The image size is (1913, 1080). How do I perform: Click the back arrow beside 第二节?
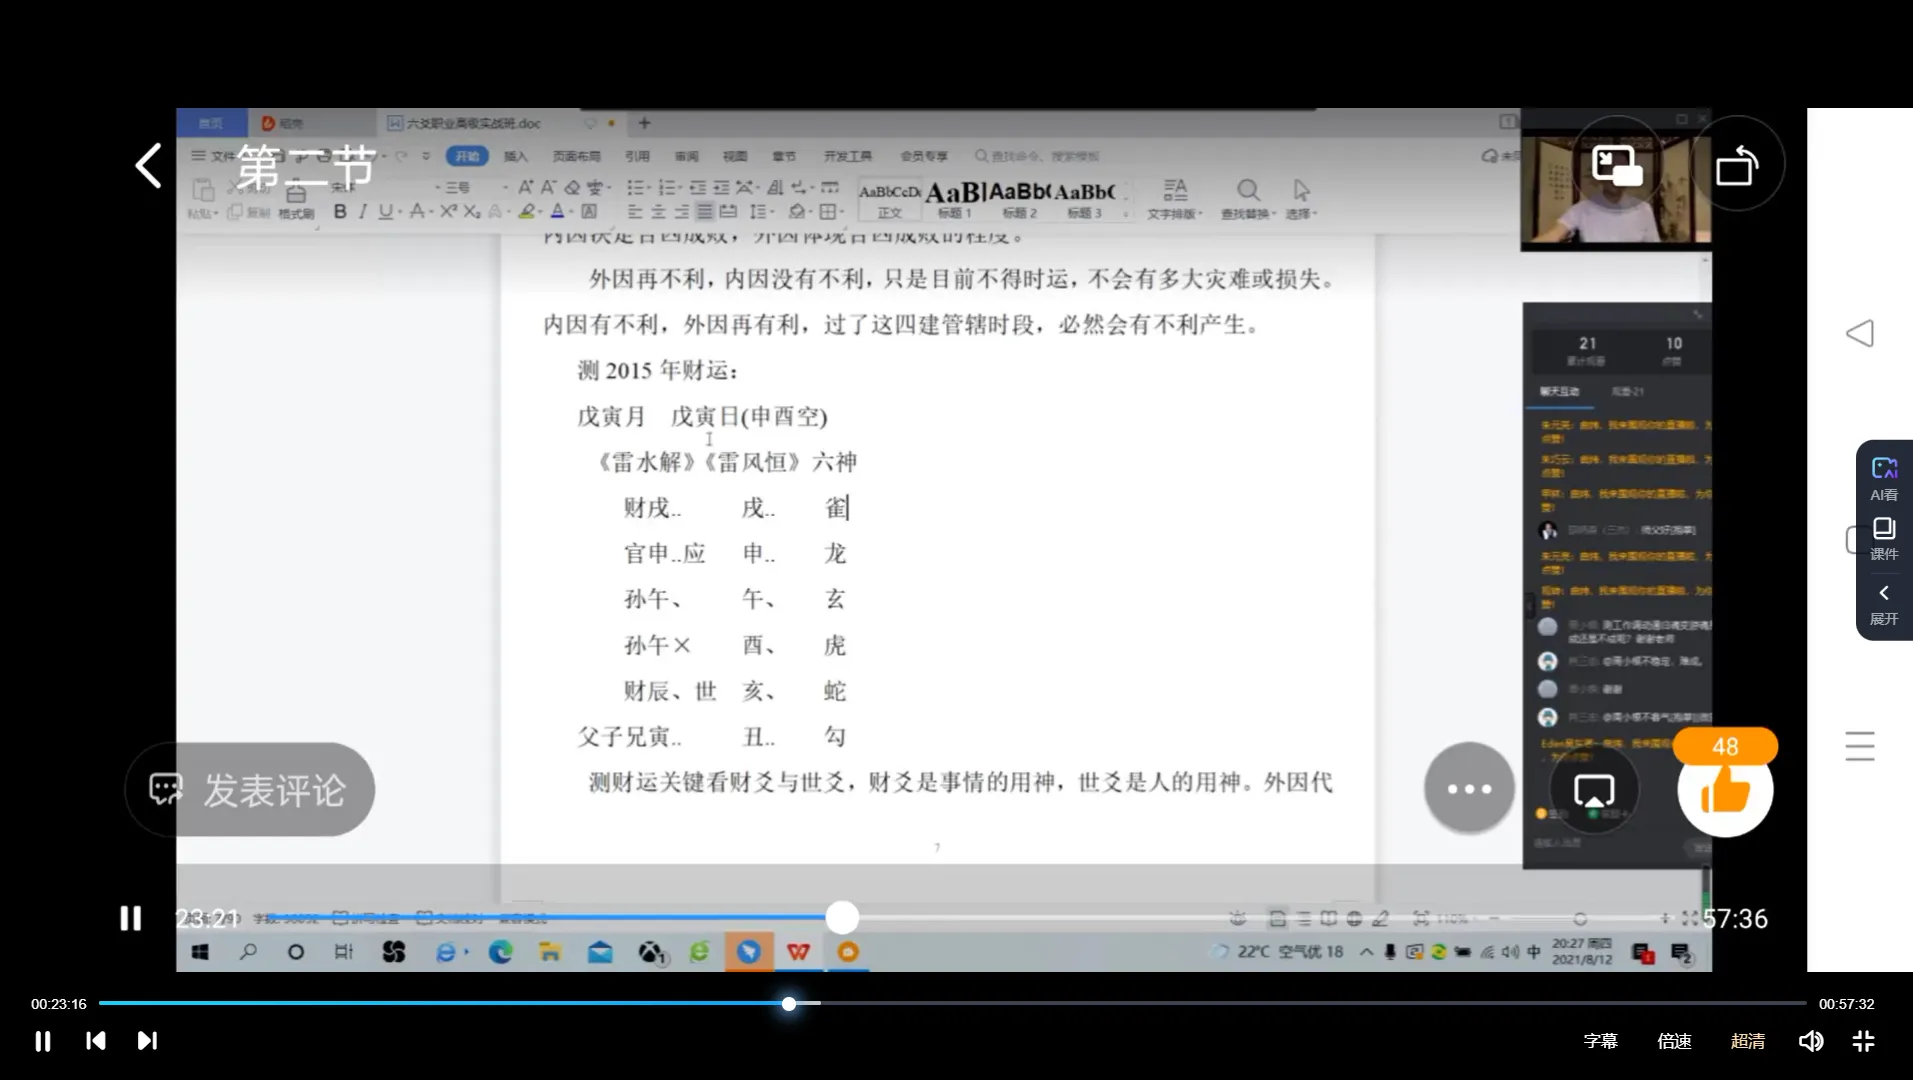coord(149,166)
